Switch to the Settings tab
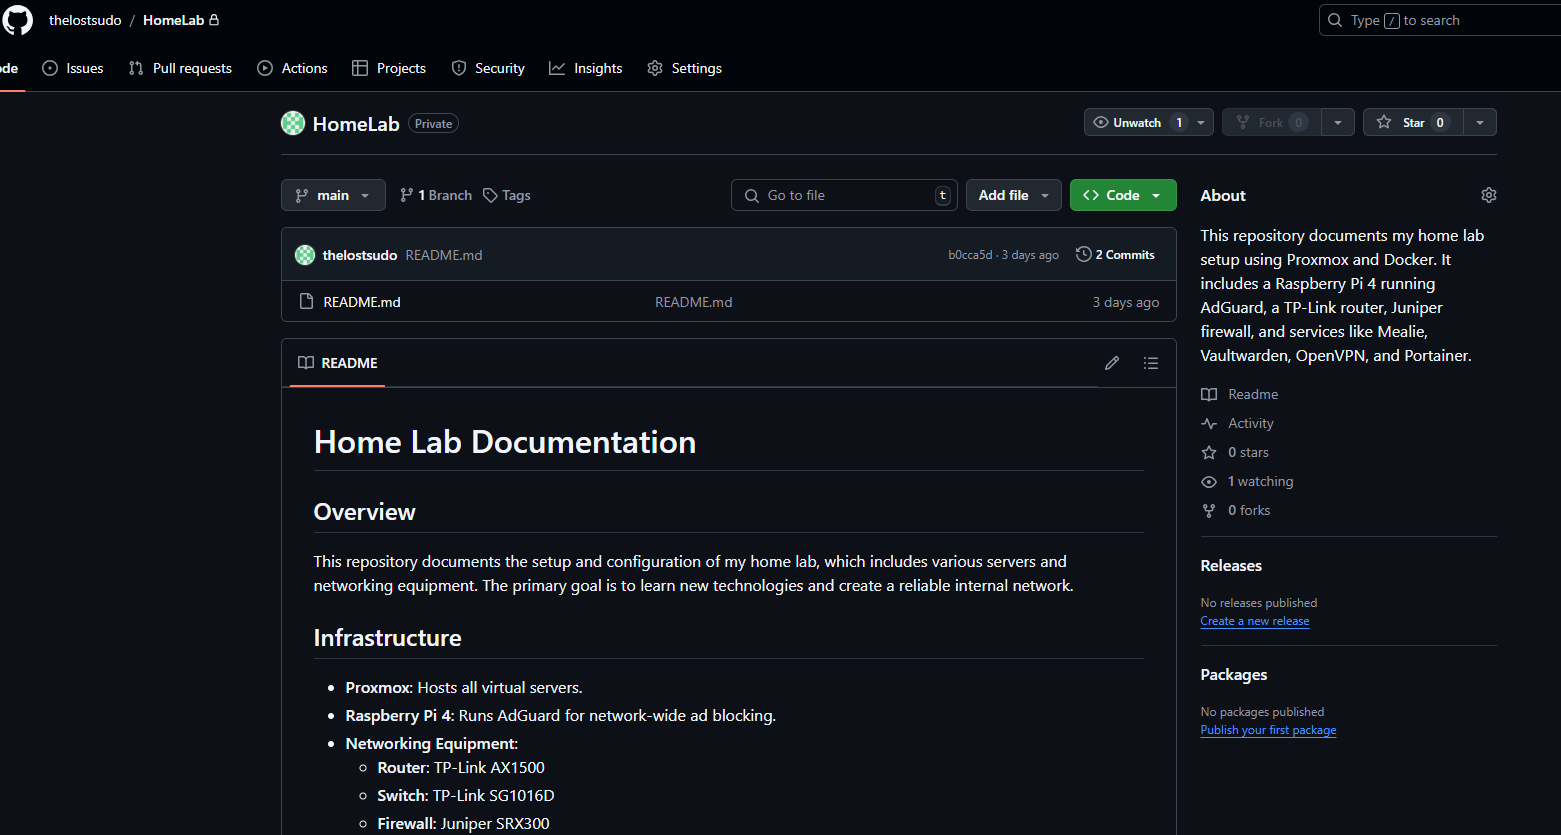Viewport: 1561px width, 835px height. 684,68
